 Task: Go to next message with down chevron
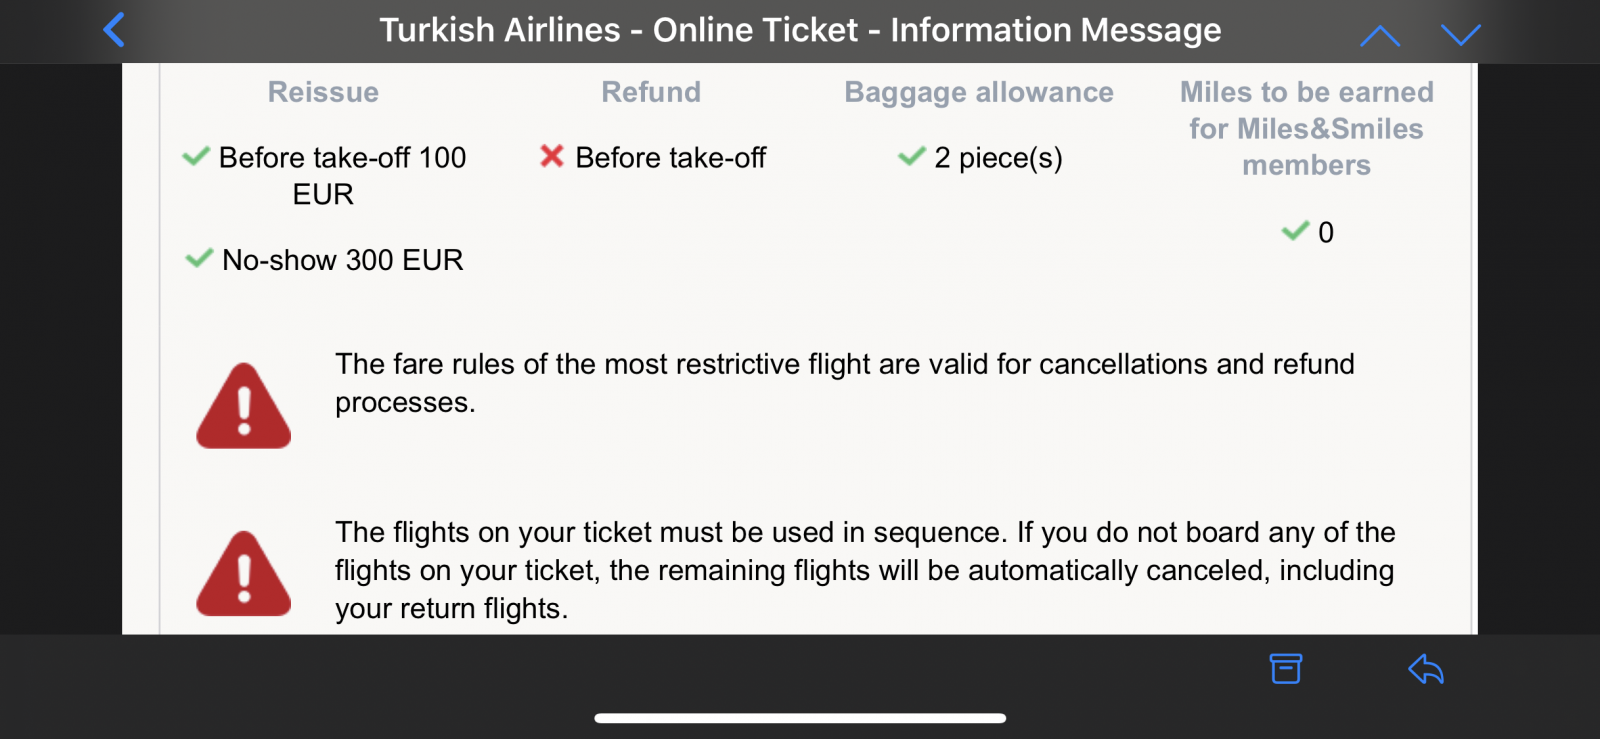[x=1460, y=36]
